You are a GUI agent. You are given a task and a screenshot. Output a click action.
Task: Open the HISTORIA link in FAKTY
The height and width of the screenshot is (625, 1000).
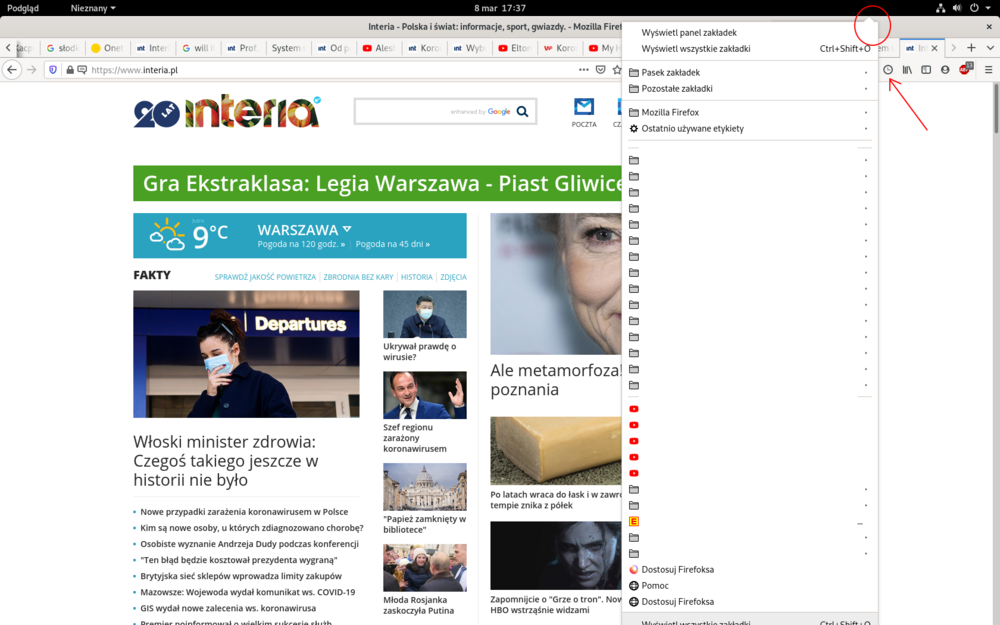416,277
